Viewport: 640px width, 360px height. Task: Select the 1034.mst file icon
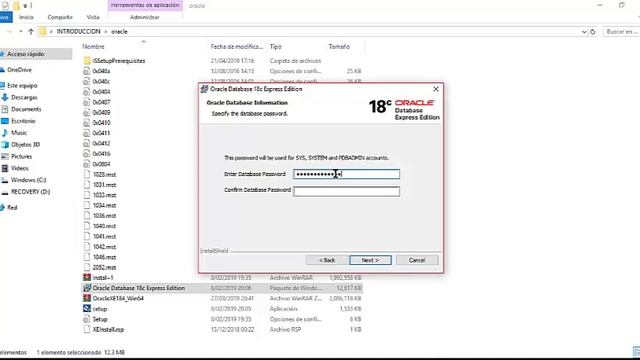point(87,206)
